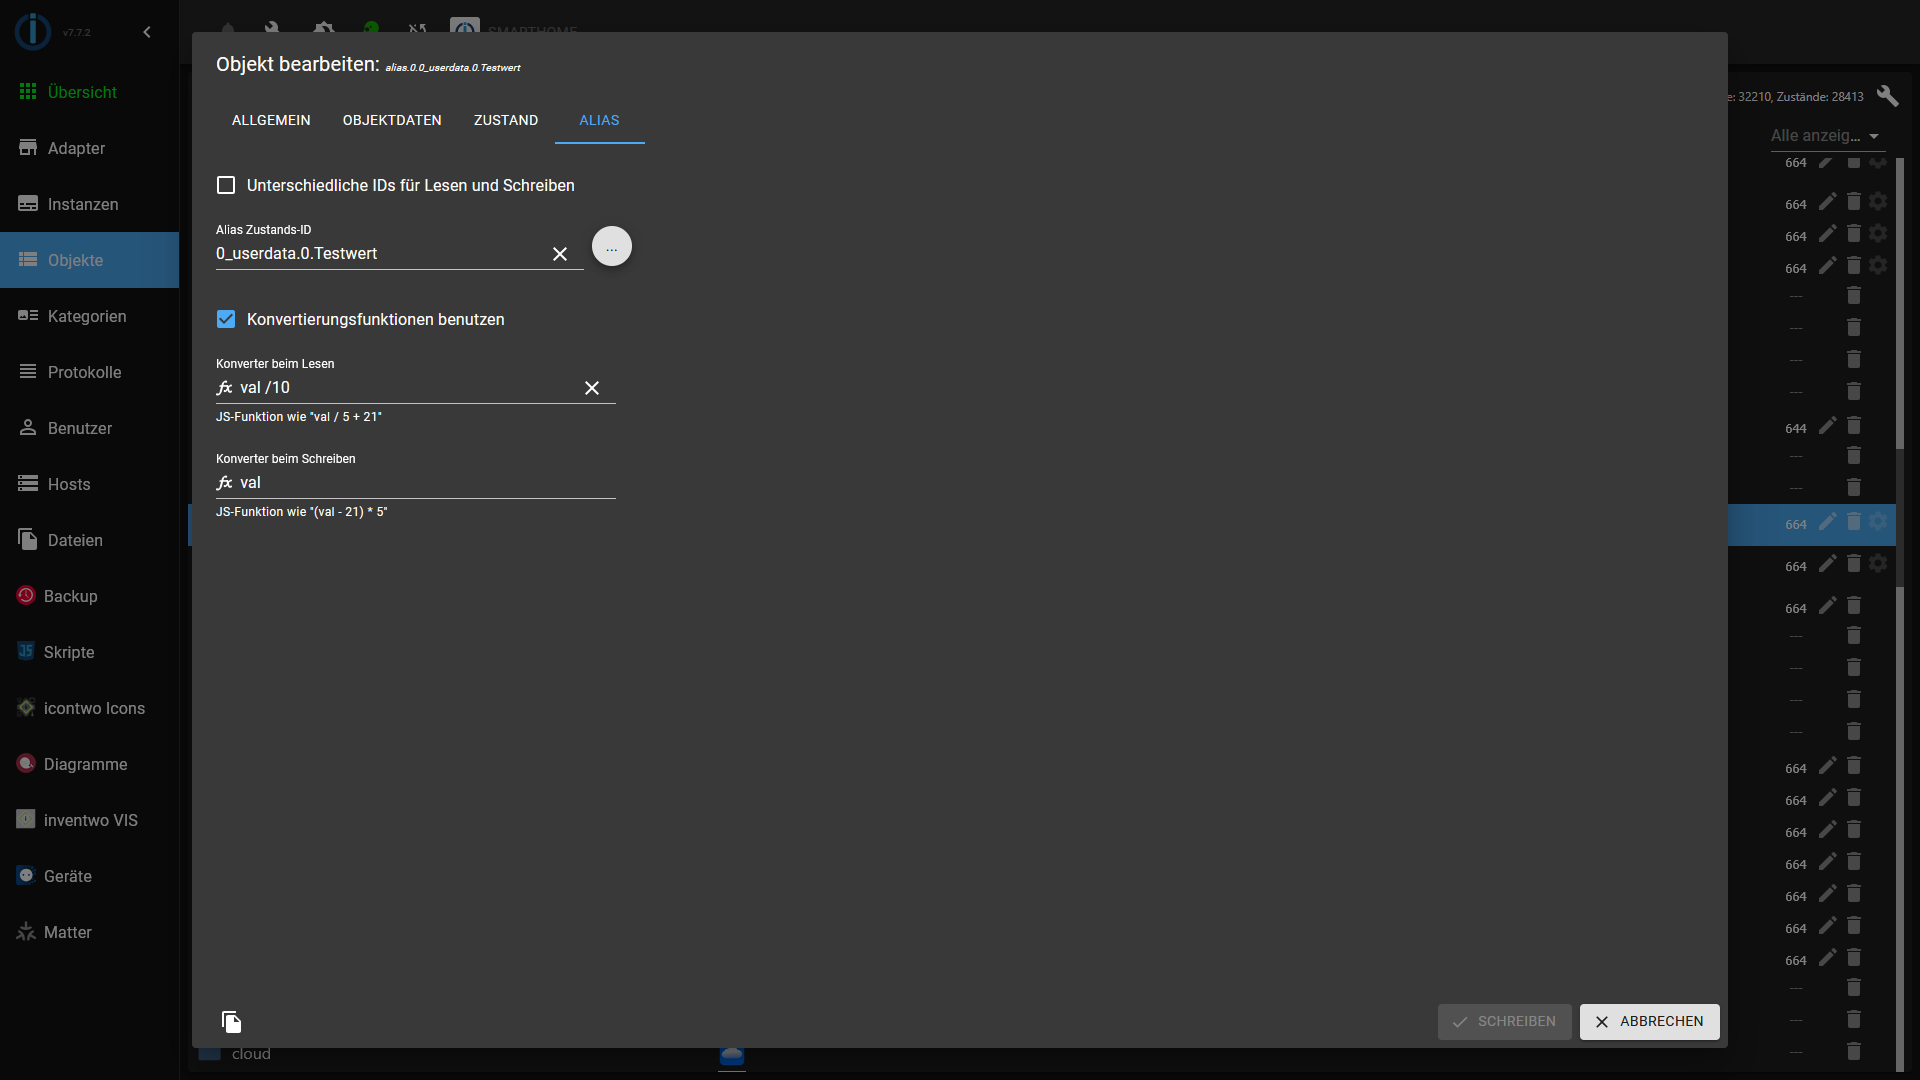Open Skripte in the sidebar
The height and width of the screenshot is (1080, 1920).
[68, 652]
